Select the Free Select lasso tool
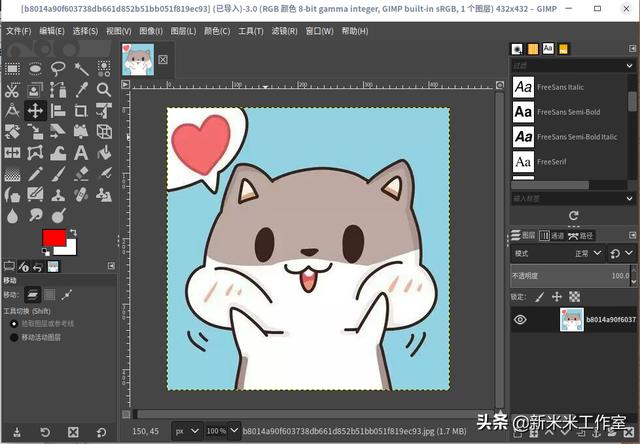 click(58, 69)
